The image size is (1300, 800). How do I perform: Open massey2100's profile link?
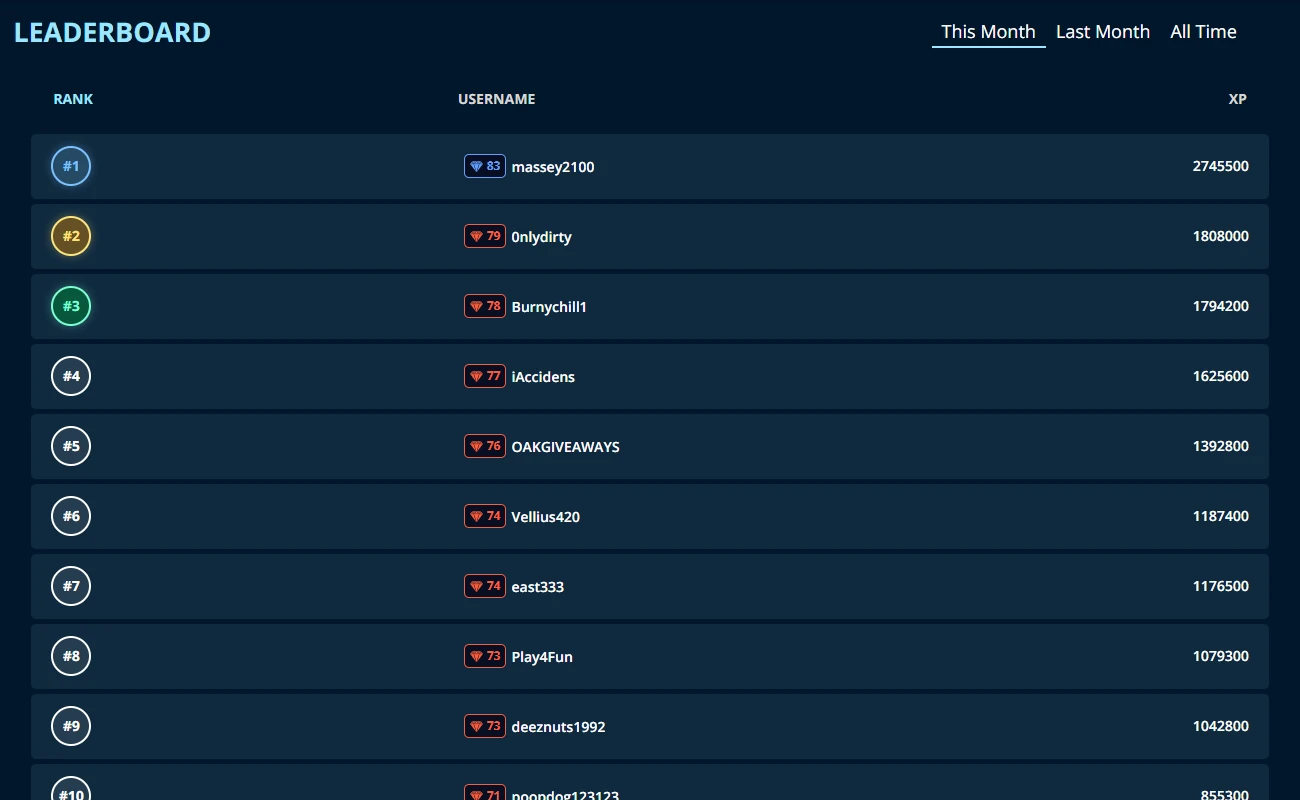(553, 167)
